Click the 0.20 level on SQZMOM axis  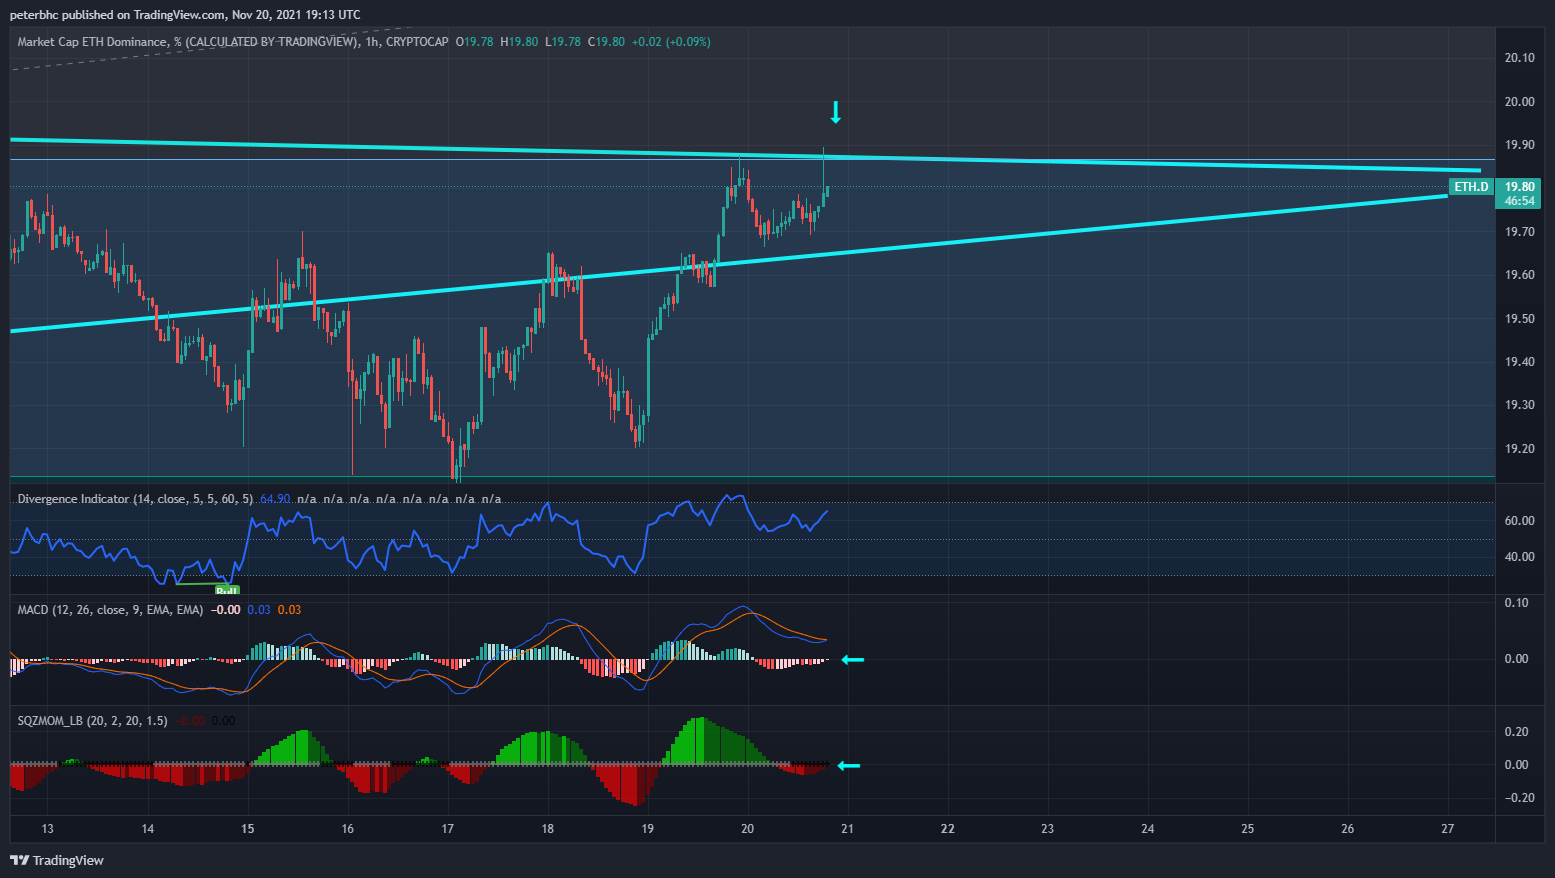tap(1516, 732)
